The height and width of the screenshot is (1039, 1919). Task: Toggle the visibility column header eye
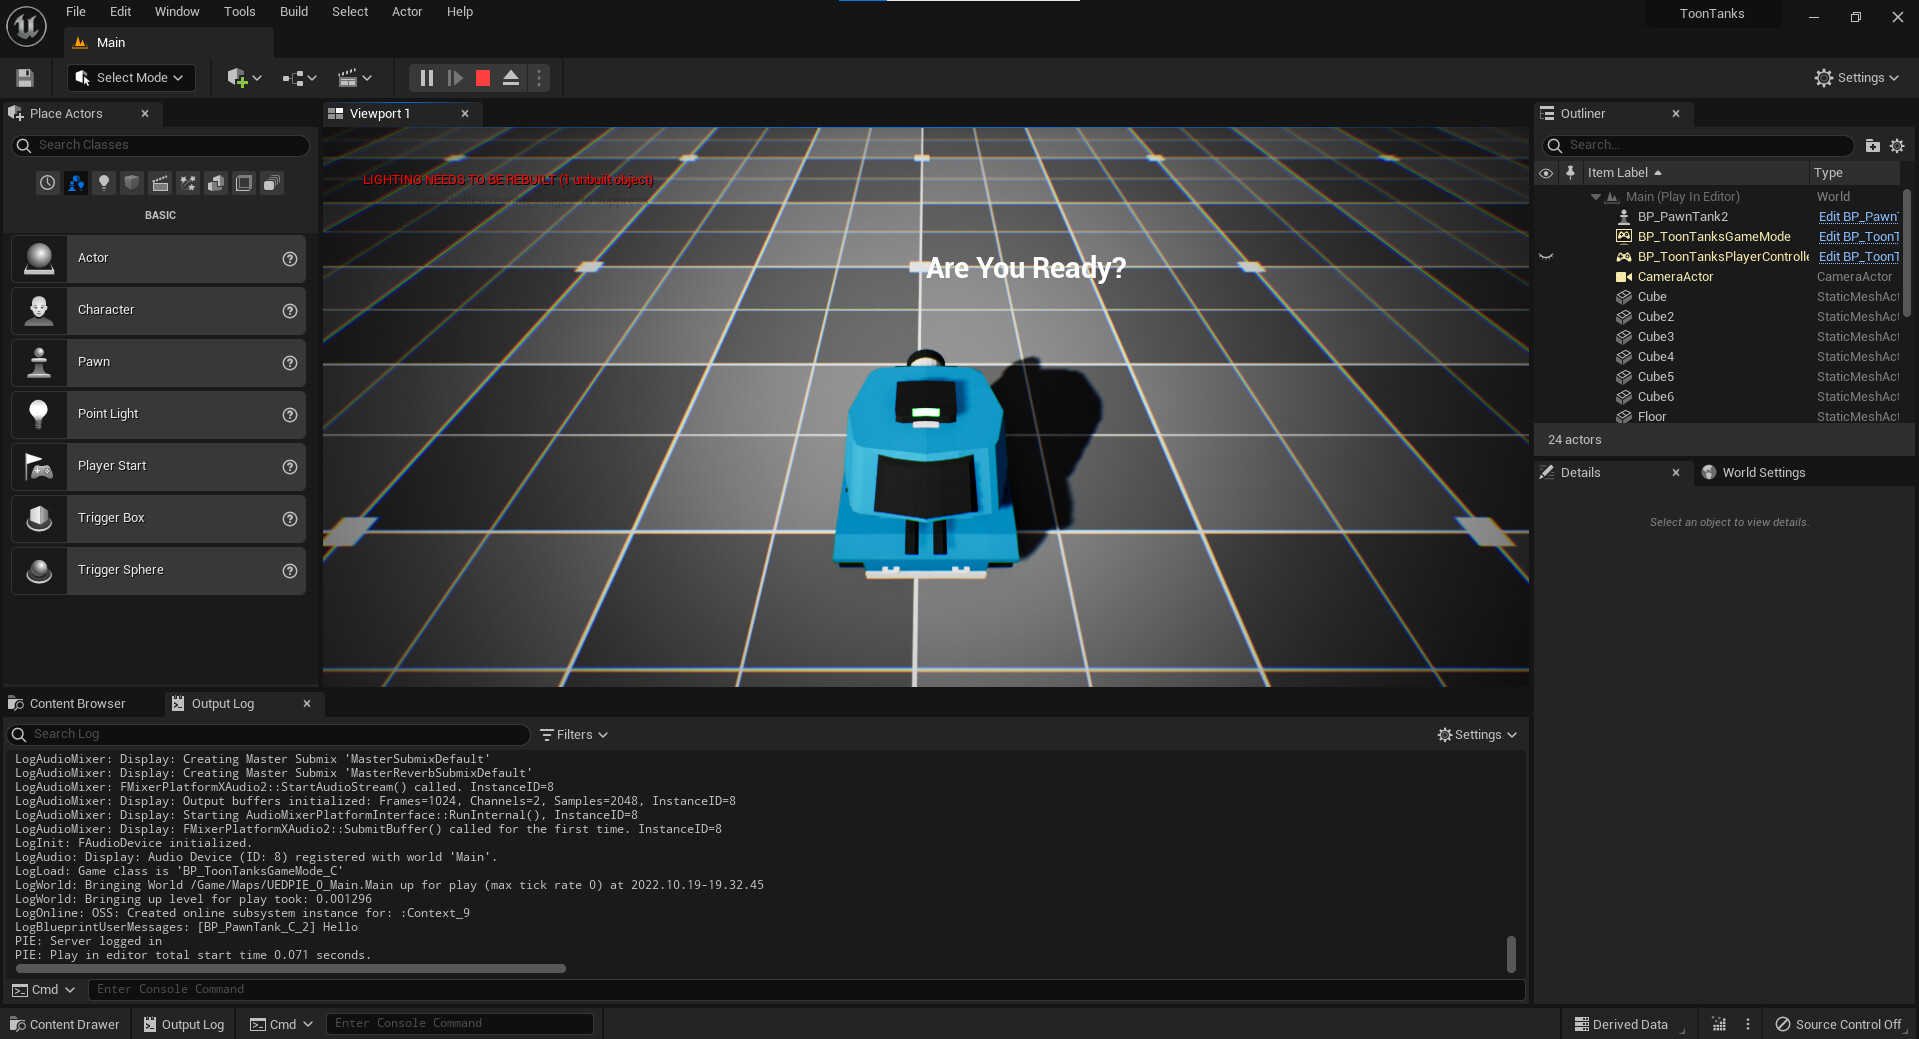[x=1546, y=173]
